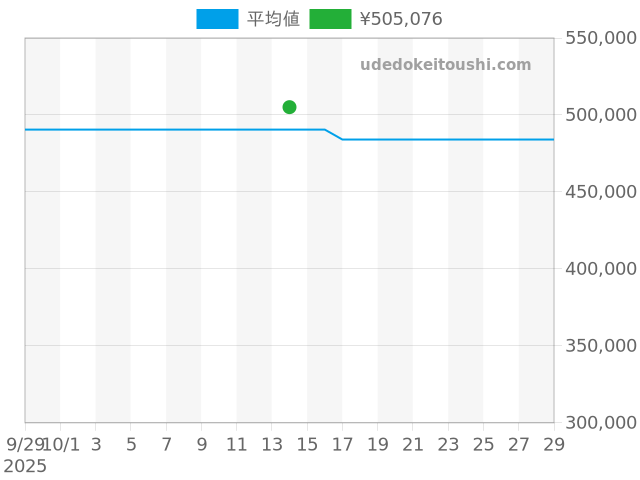Click the 300,000 y-axis label
This screenshot has height=480, width=640.
601,423
